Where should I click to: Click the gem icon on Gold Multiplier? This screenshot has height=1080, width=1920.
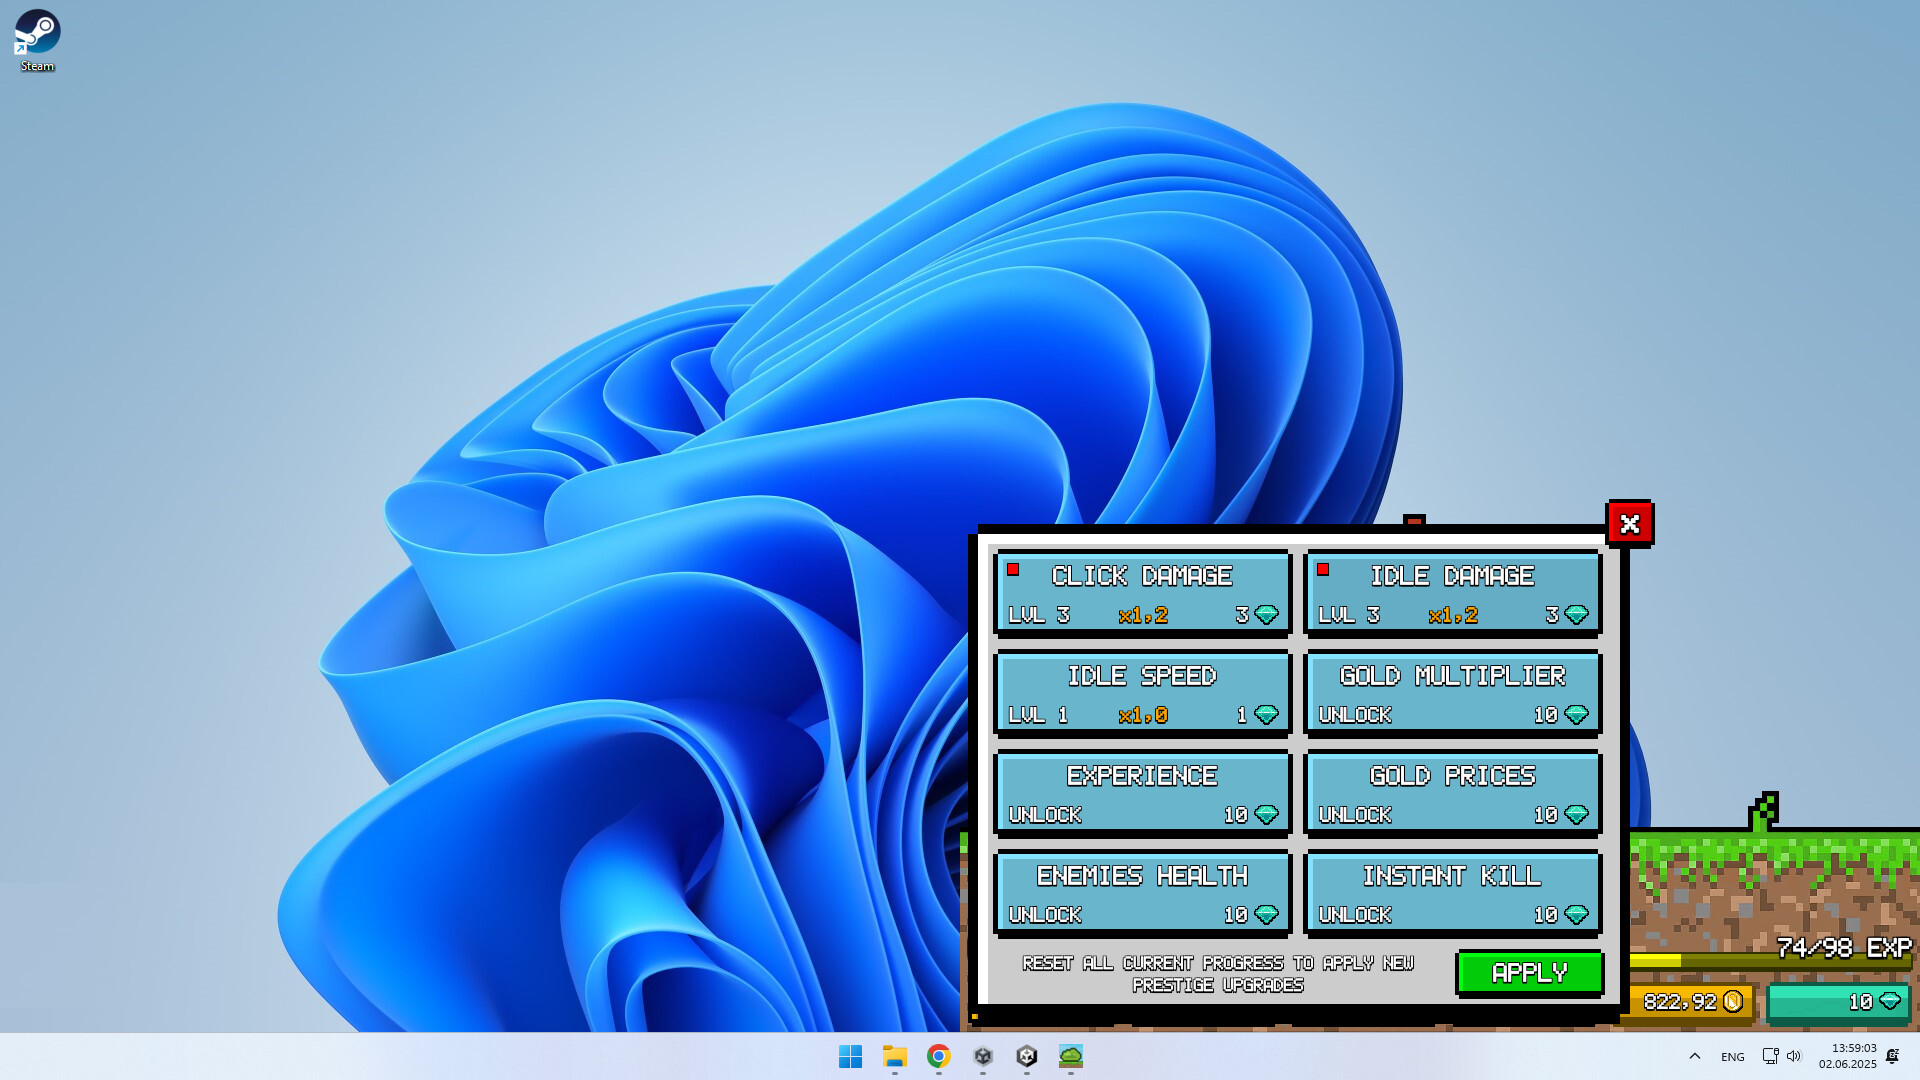click(1576, 715)
